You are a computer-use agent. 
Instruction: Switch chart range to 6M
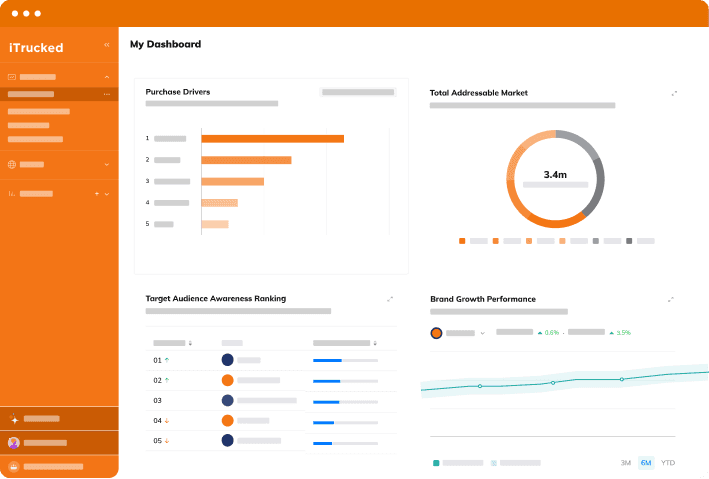(646, 463)
